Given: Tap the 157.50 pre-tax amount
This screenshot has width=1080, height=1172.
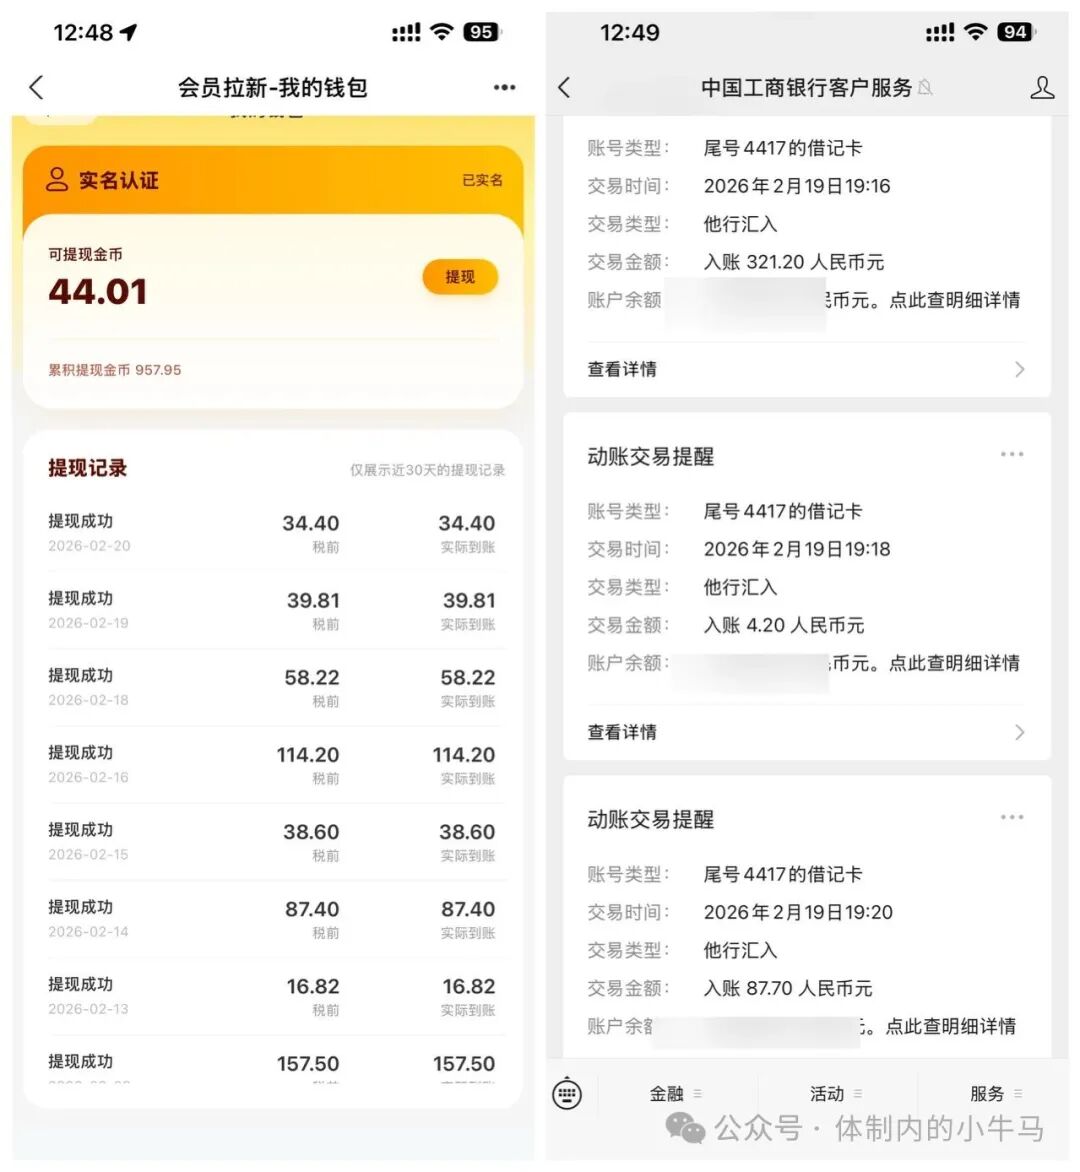Looking at the screenshot, I should click(x=308, y=1064).
